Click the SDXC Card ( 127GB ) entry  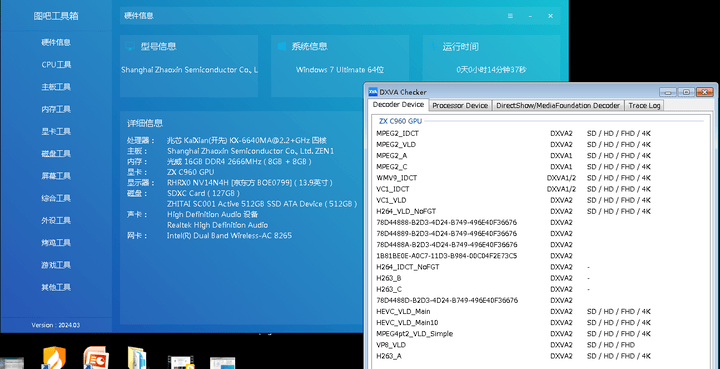(x=203, y=193)
